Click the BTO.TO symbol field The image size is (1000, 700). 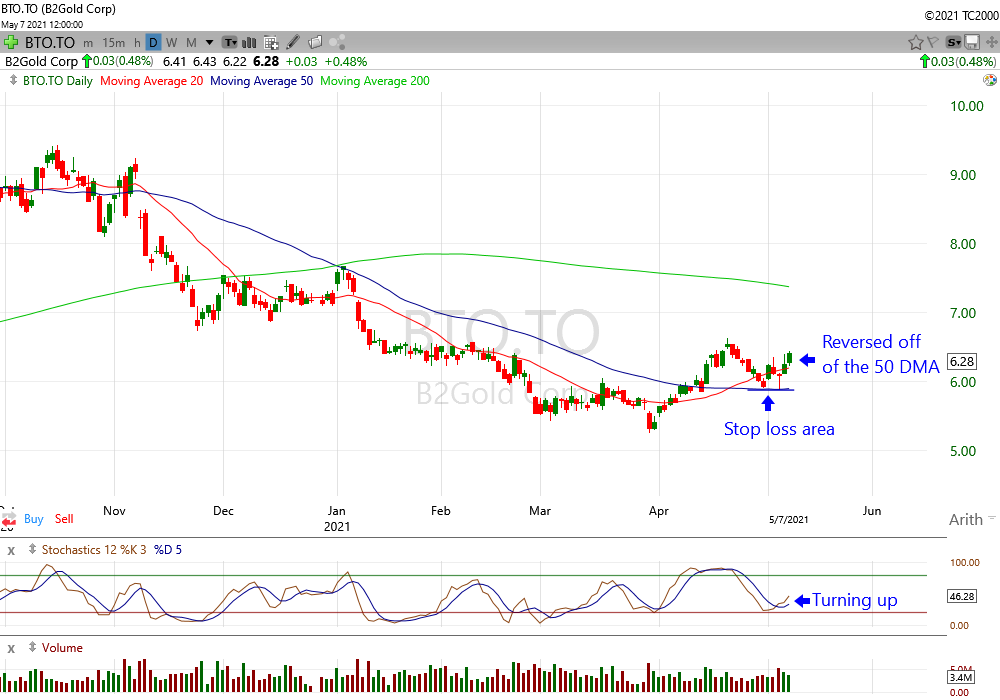click(50, 43)
